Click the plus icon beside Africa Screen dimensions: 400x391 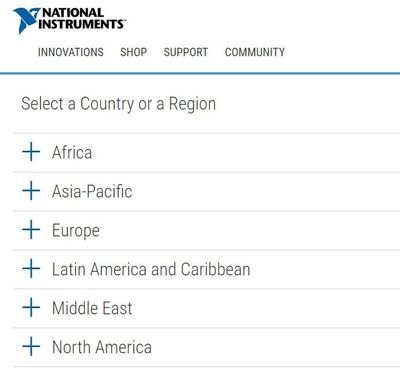31,152
